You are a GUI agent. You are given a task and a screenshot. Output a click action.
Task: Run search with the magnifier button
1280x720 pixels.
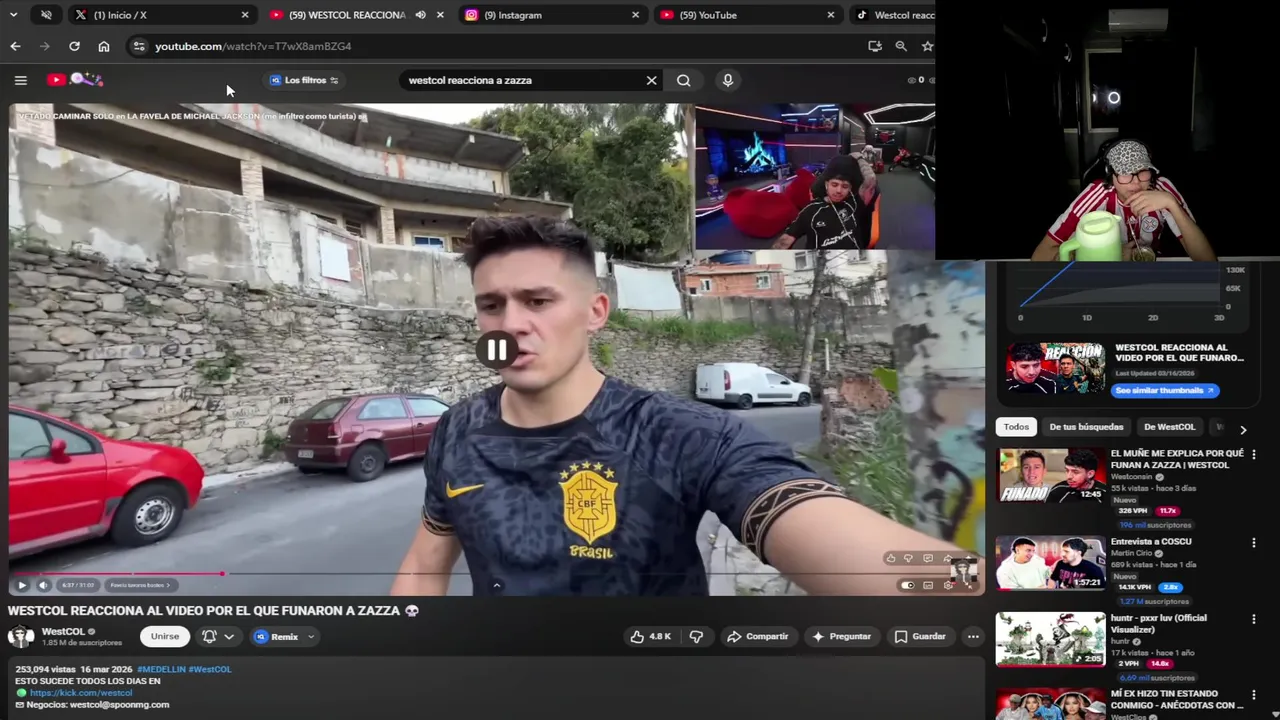tap(683, 80)
